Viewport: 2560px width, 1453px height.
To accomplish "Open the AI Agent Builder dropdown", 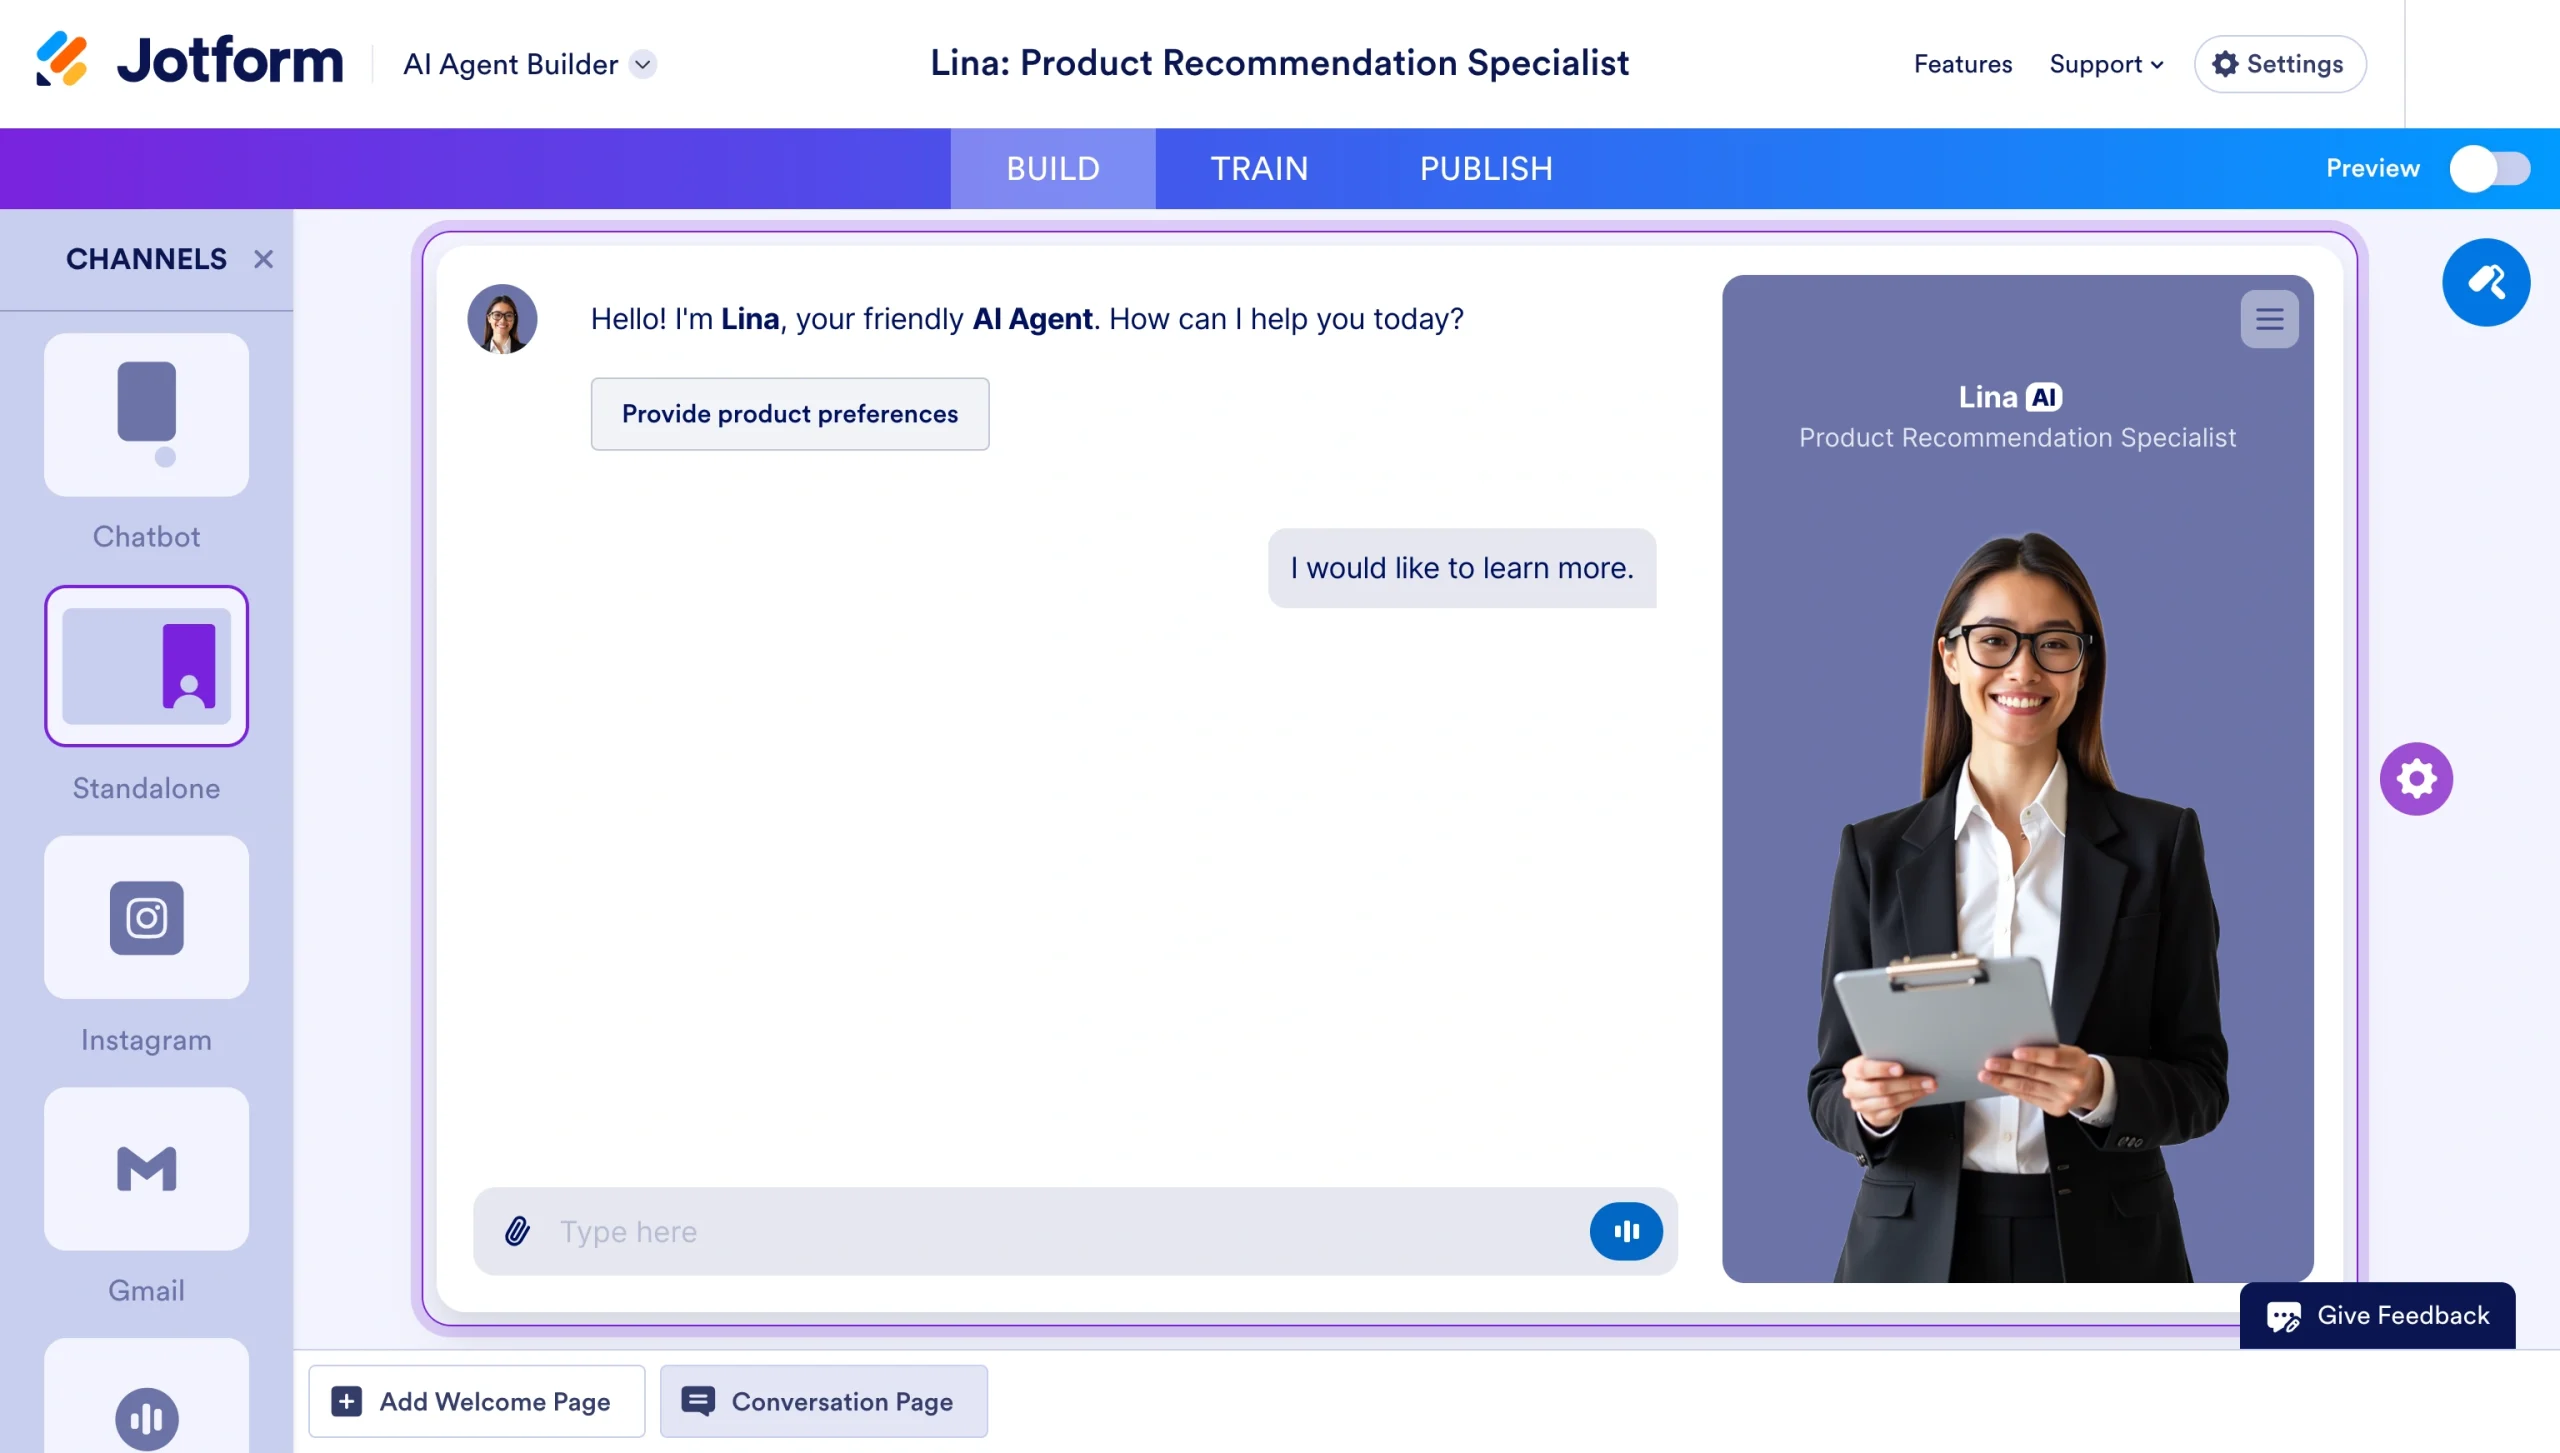I will pos(529,64).
